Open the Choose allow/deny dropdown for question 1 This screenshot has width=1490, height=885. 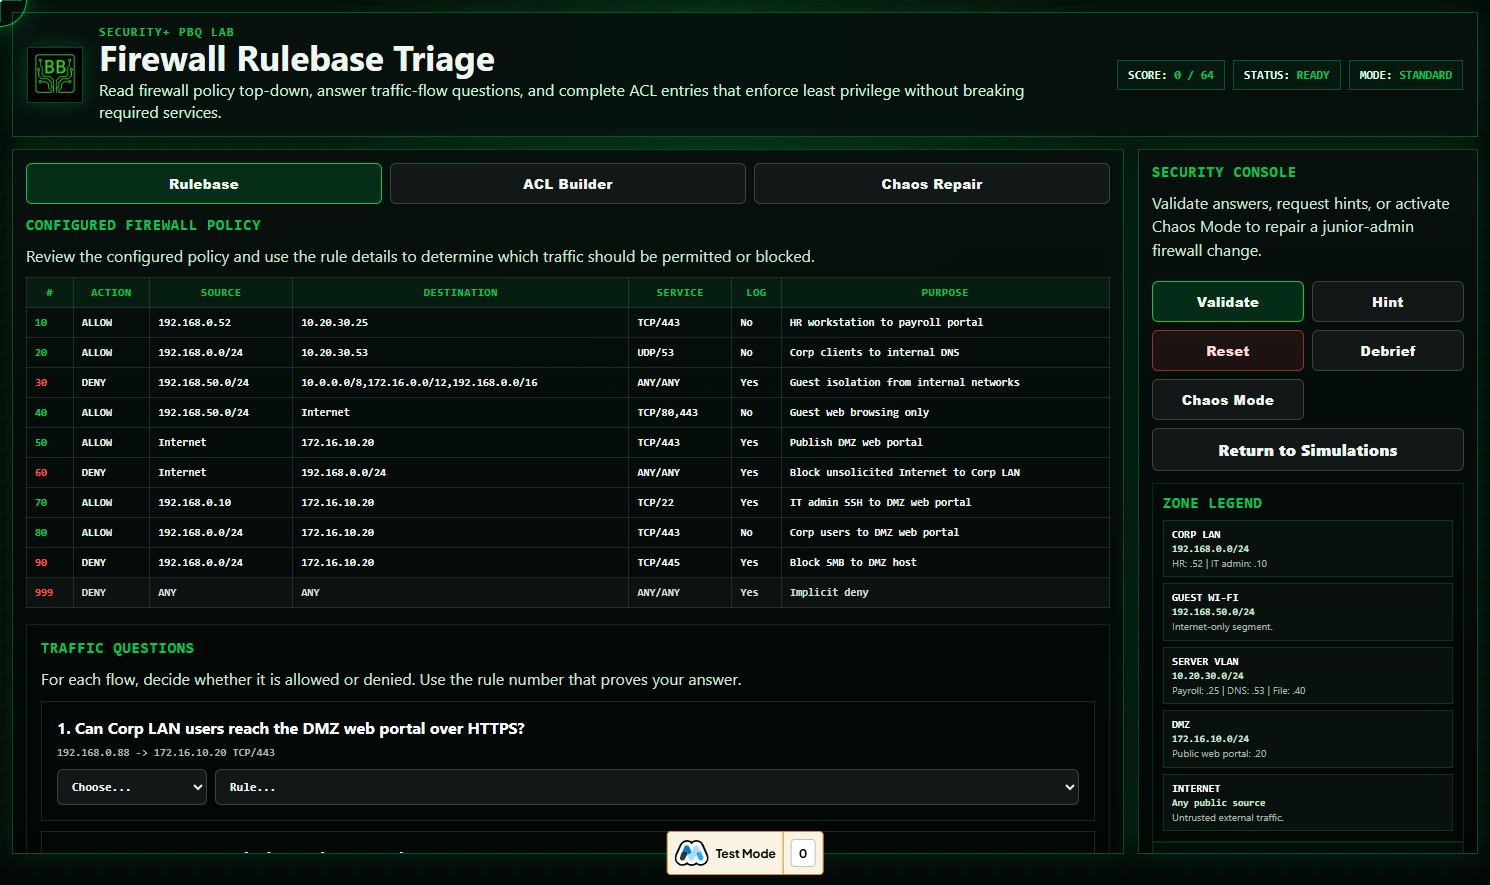[132, 787]
